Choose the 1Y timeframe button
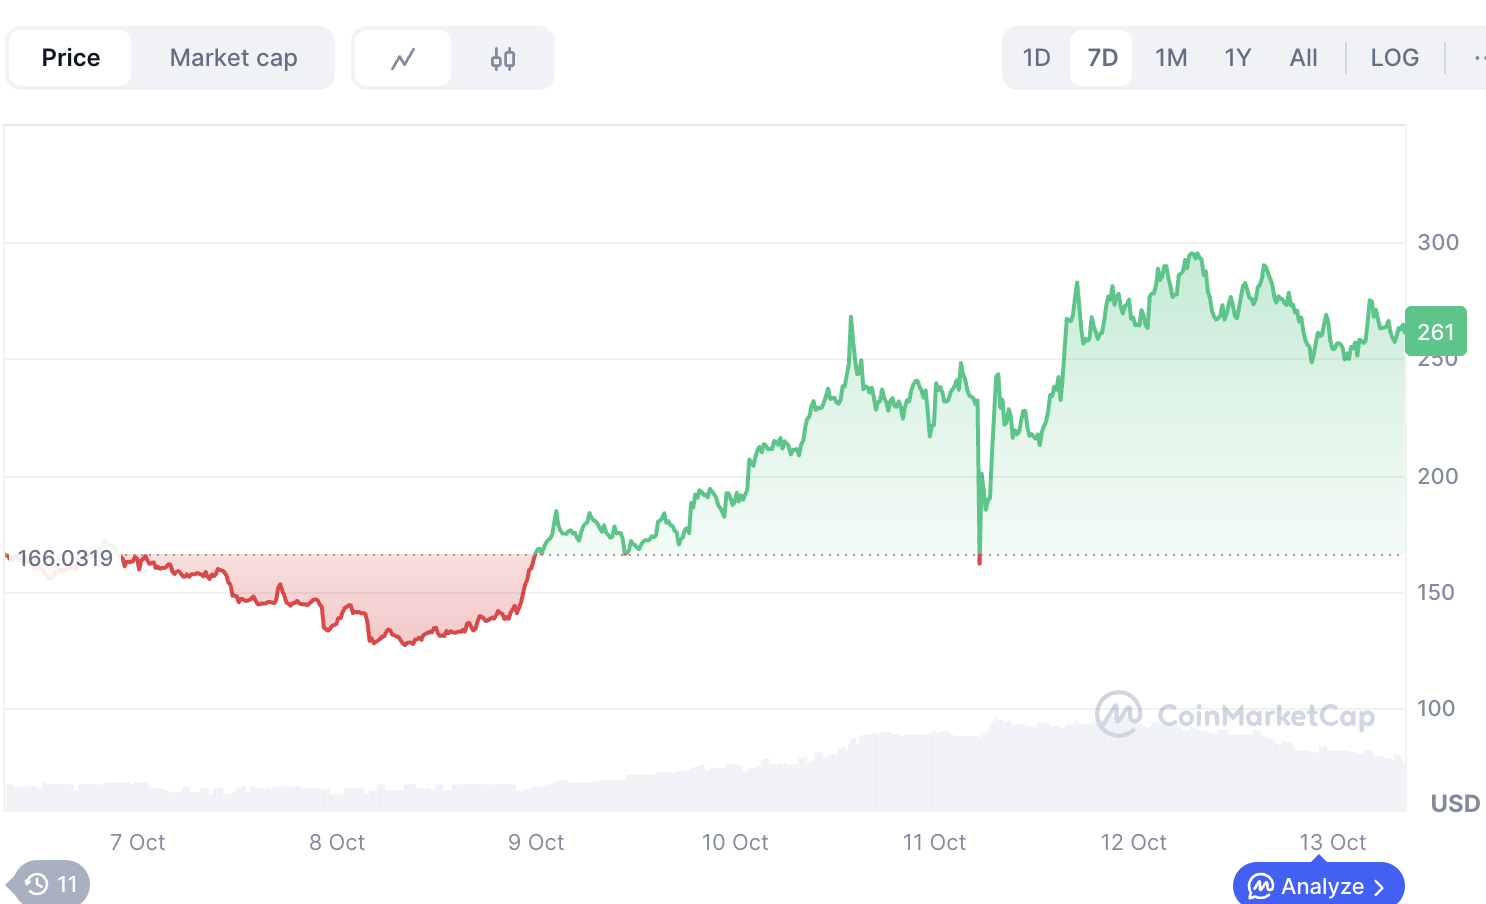 [1237, 57]
